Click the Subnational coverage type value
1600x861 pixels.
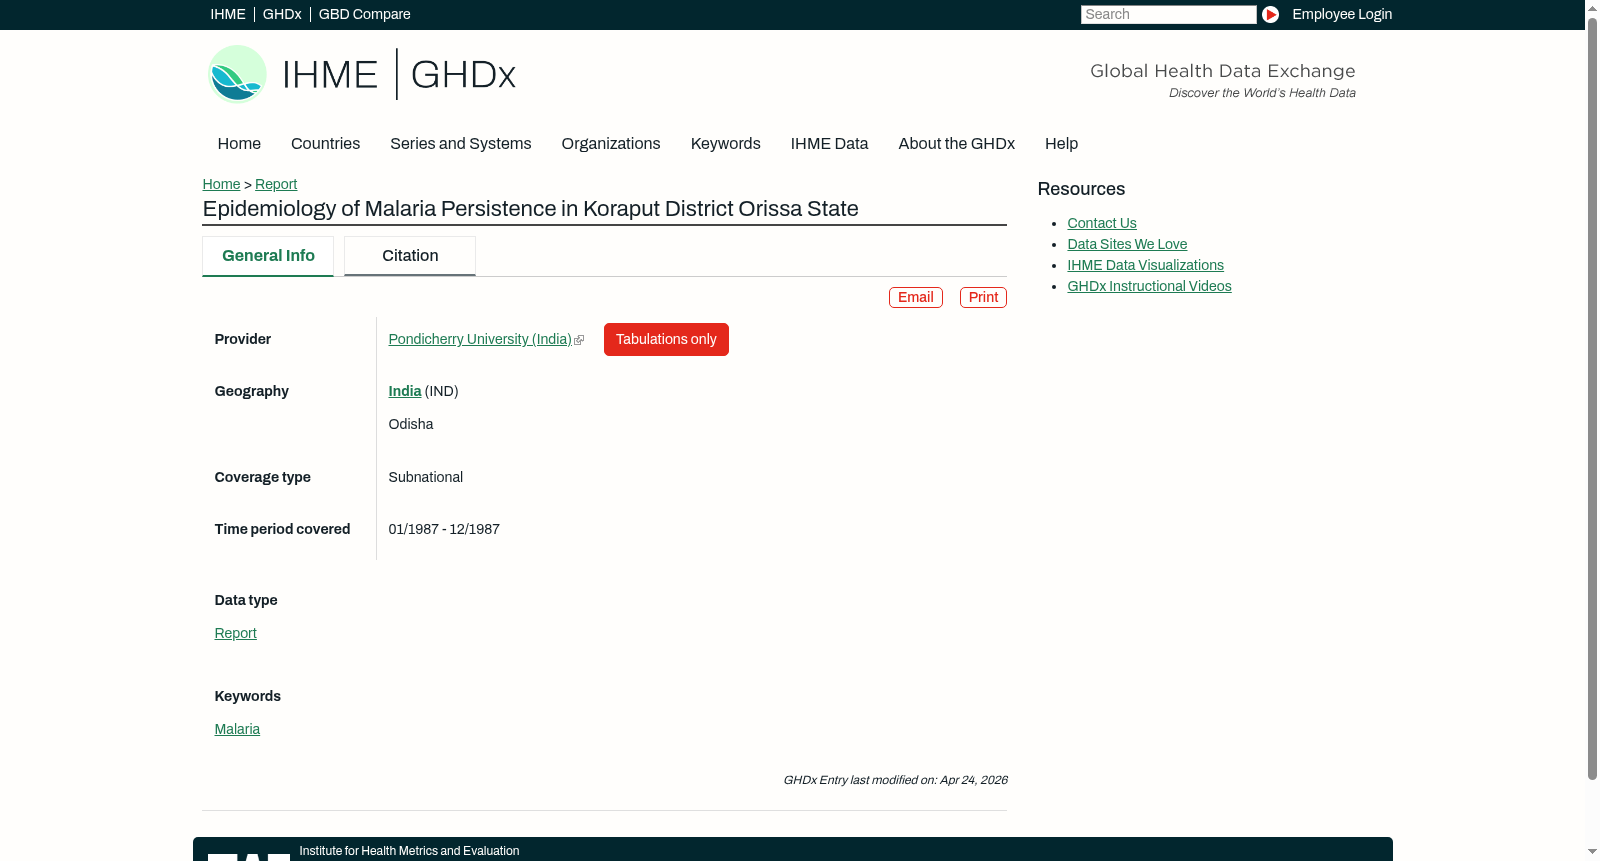click(x=426, y=478)
